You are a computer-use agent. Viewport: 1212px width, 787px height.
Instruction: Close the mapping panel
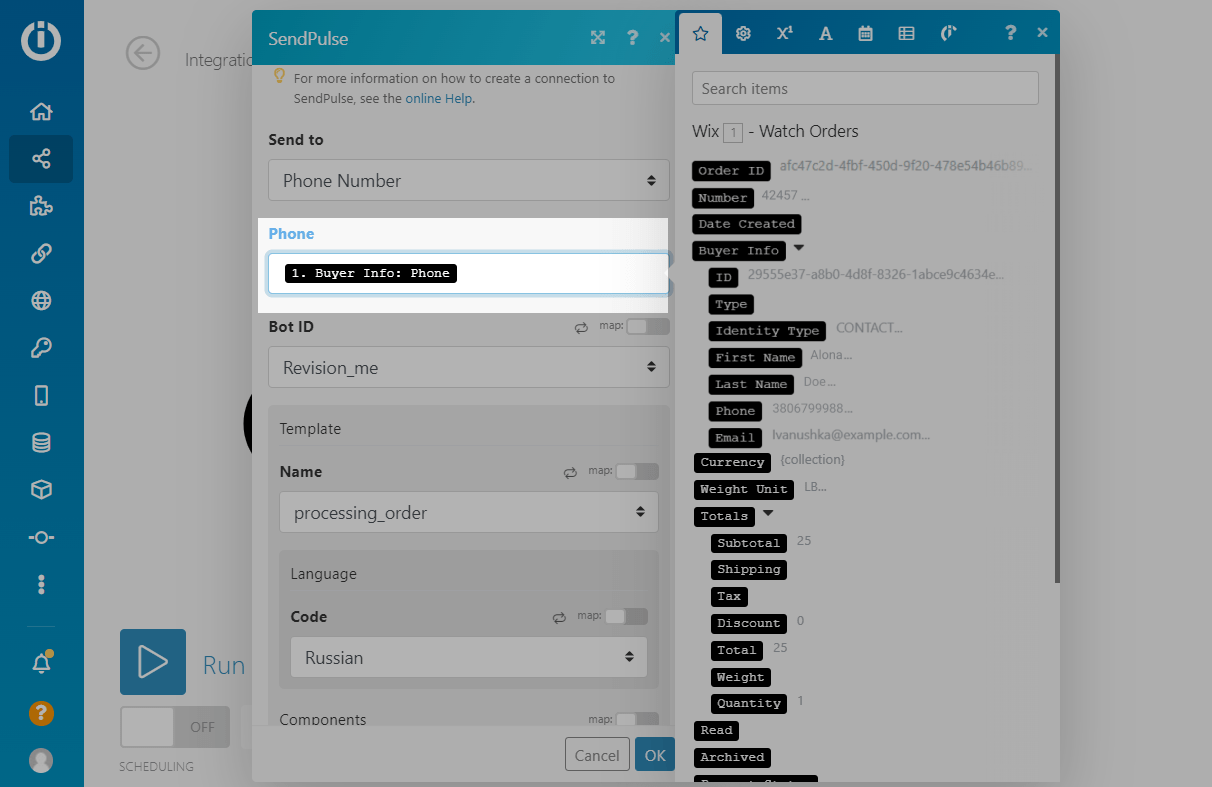tap(1042, 33)
